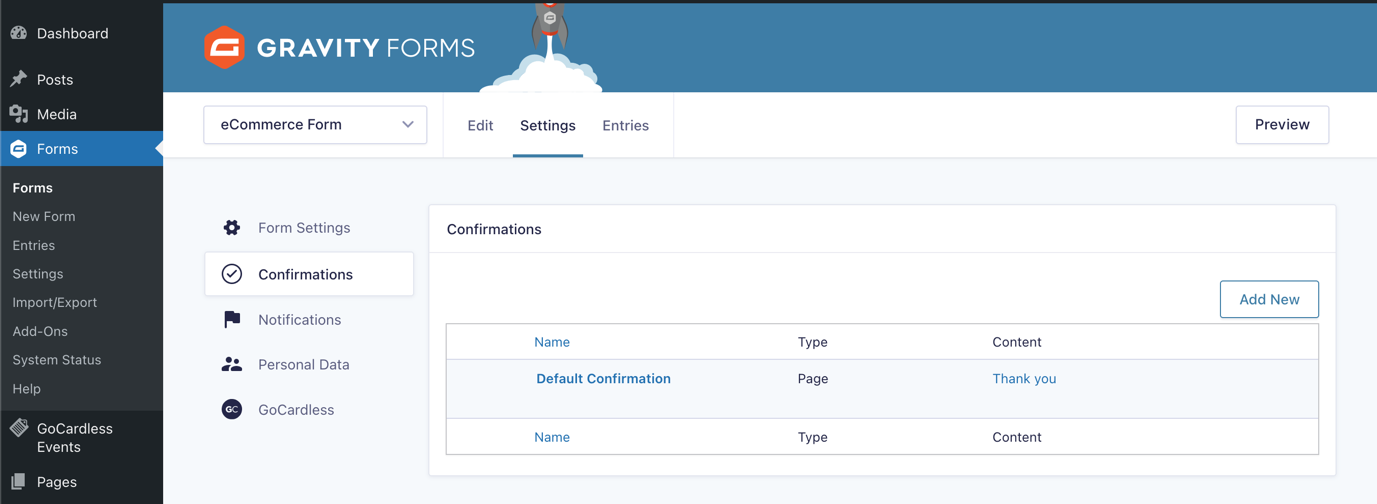Click the Posts pushpin icon
This screenshot has height=504, width=1377.
19,79
